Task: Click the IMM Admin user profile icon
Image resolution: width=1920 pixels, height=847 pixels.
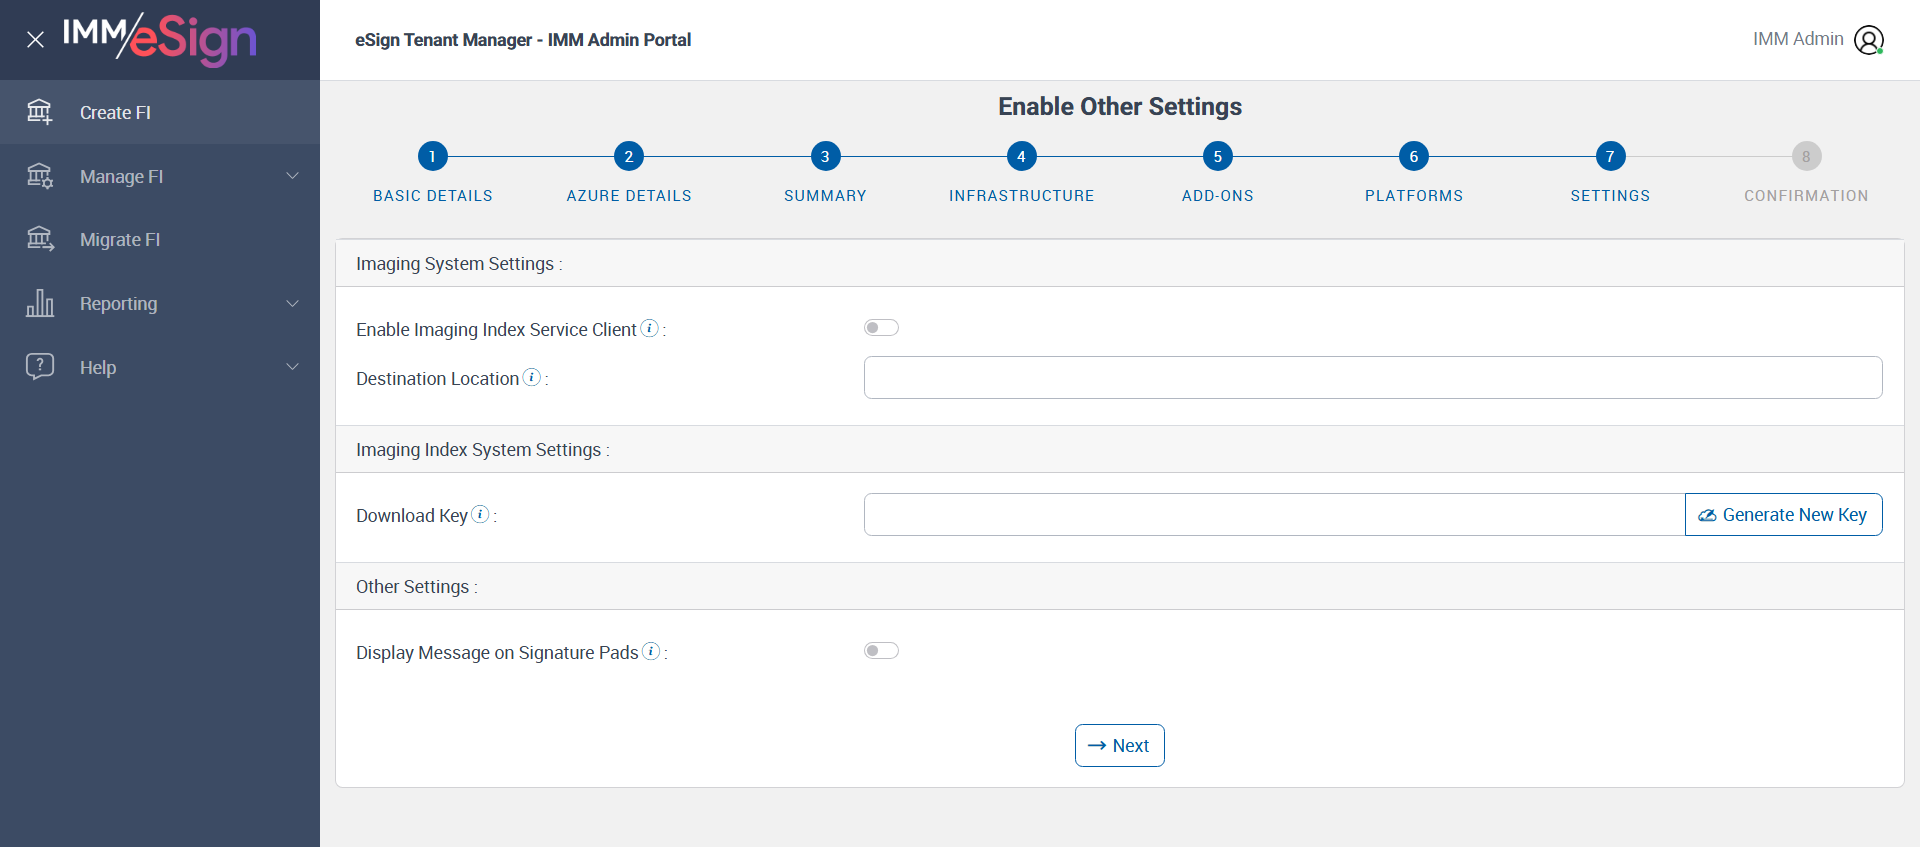Action: pos(1868,40)
